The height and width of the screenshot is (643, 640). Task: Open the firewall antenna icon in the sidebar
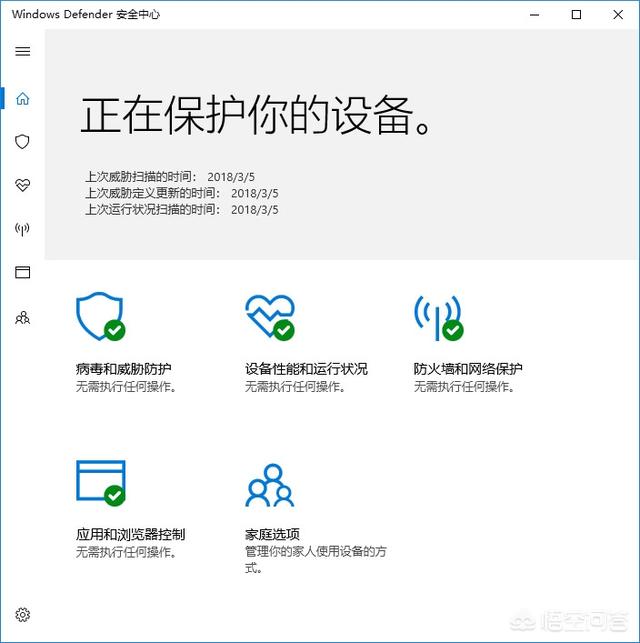pos(22,229)
